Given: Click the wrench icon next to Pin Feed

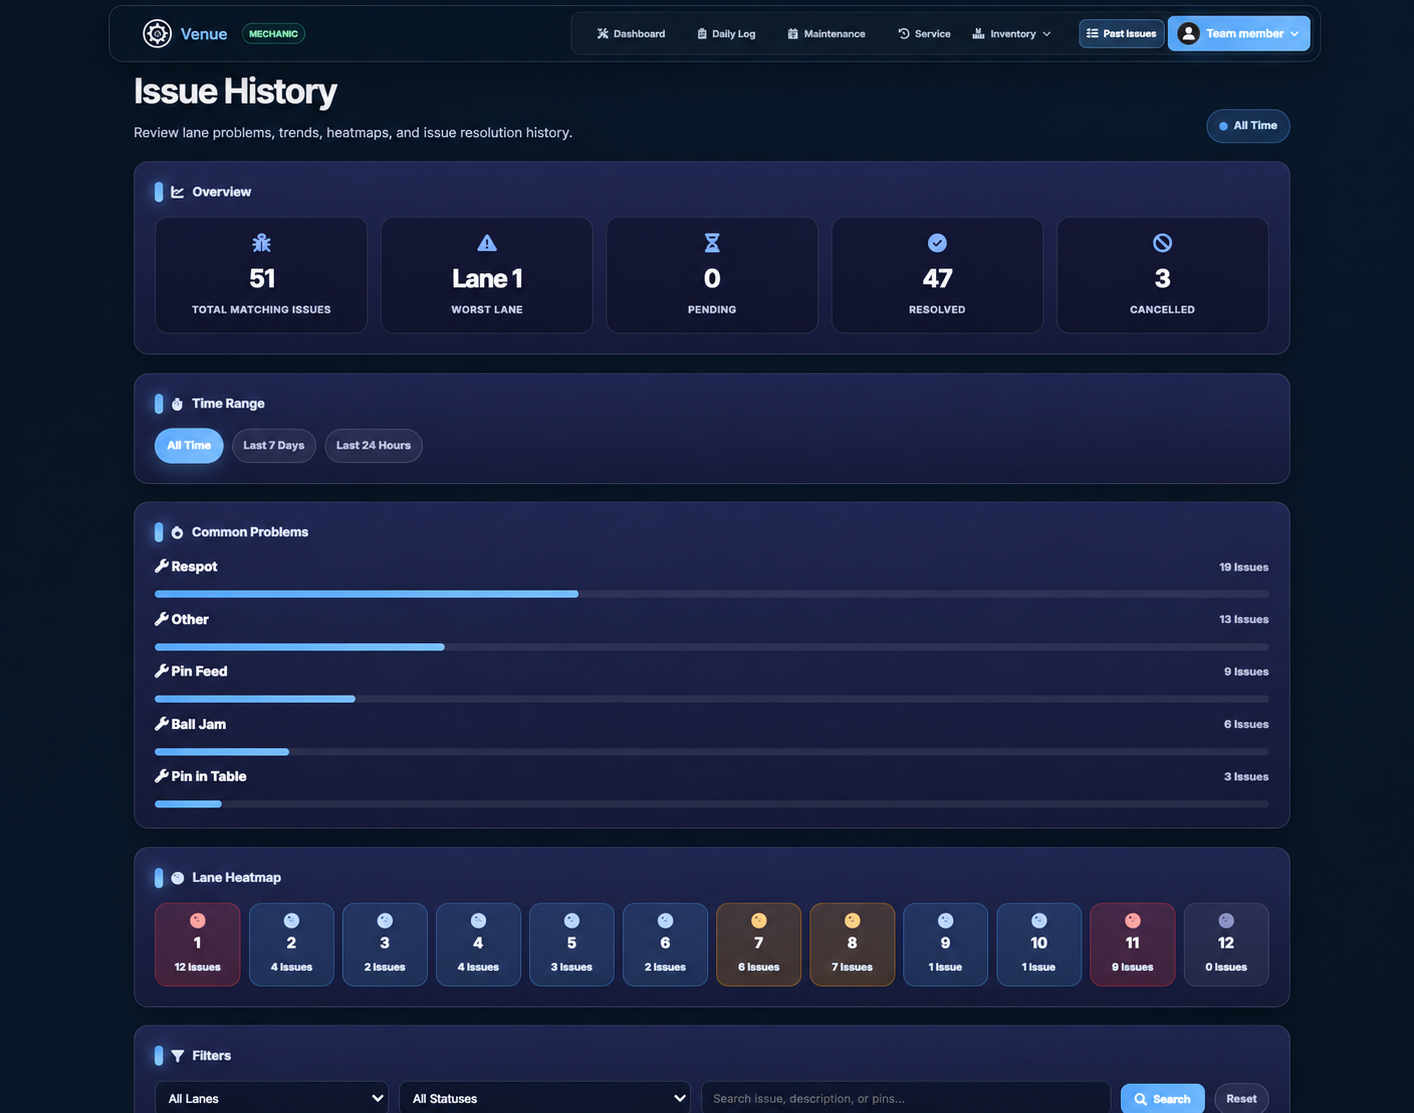Looking at the screenshot, I should click(161, 671).
